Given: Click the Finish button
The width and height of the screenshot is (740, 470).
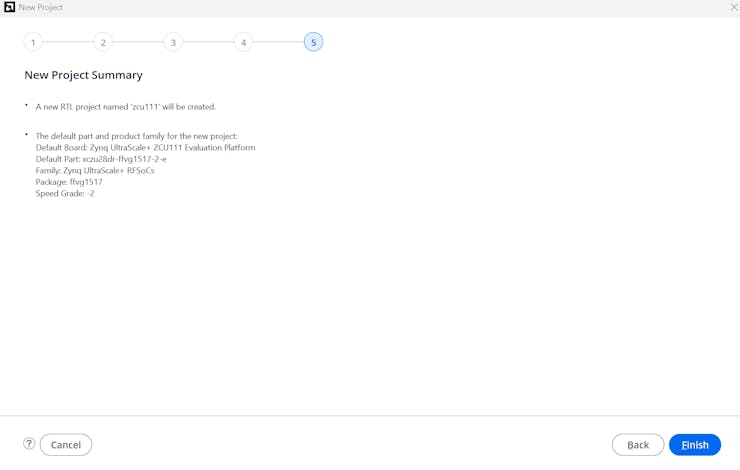Looking at the screenshot, I should 695,445.
